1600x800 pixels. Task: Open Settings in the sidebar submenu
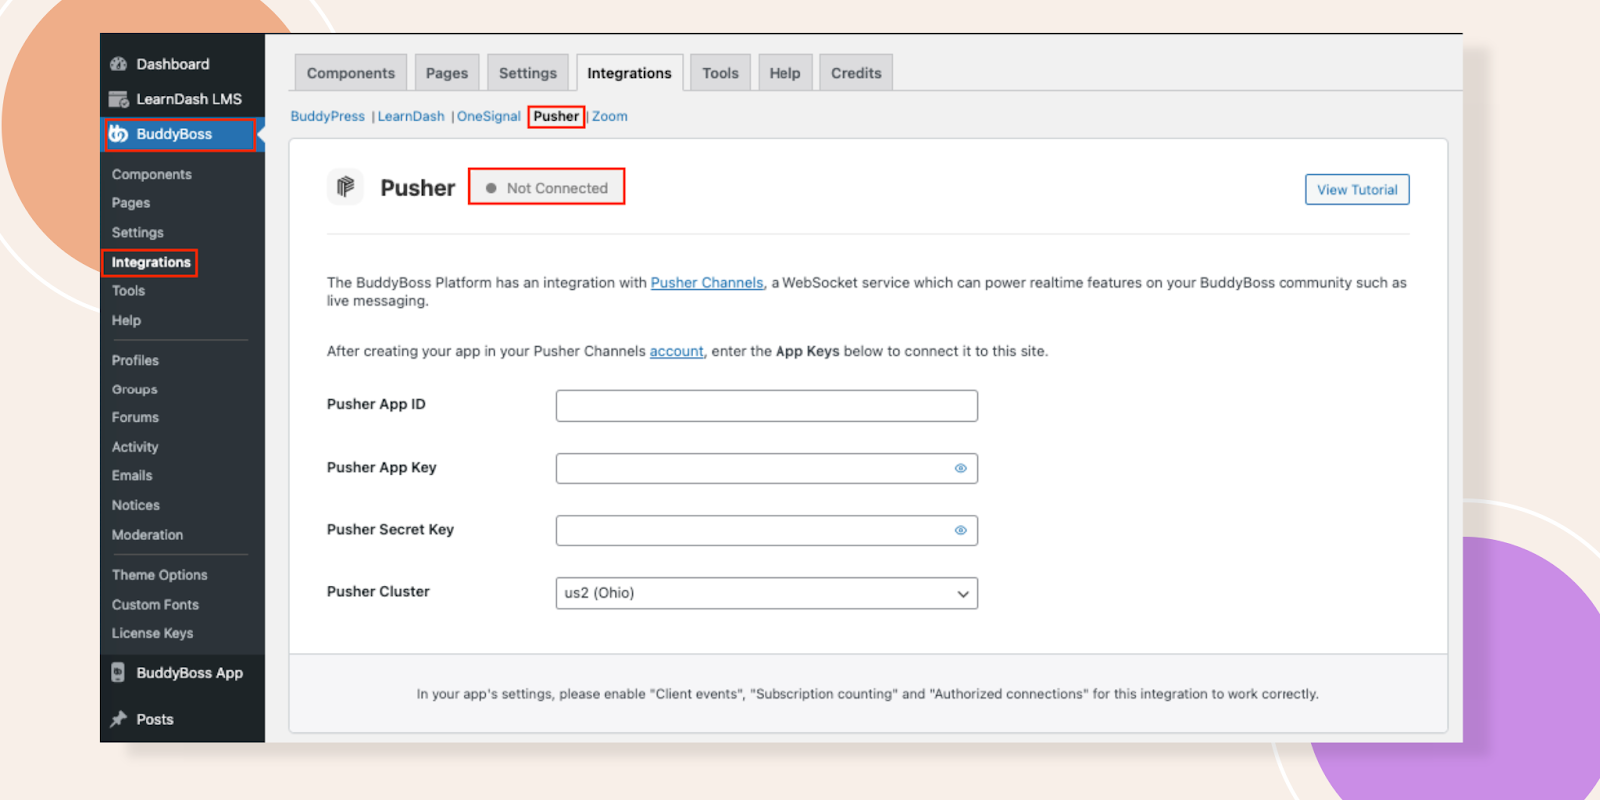click(x=138, y=232)
